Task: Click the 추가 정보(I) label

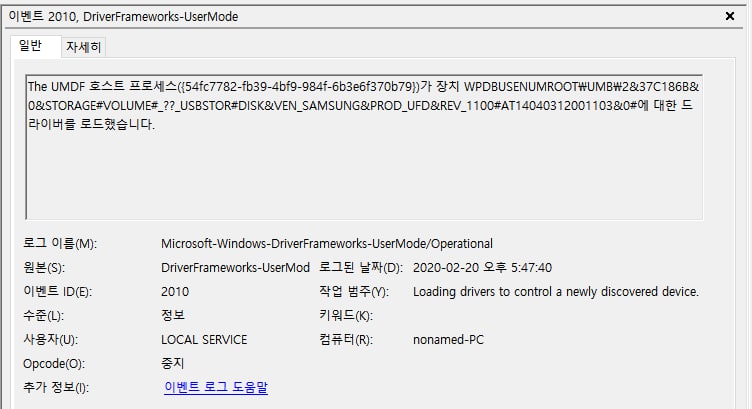Action: pyautogui.click(x=56, y=387)
